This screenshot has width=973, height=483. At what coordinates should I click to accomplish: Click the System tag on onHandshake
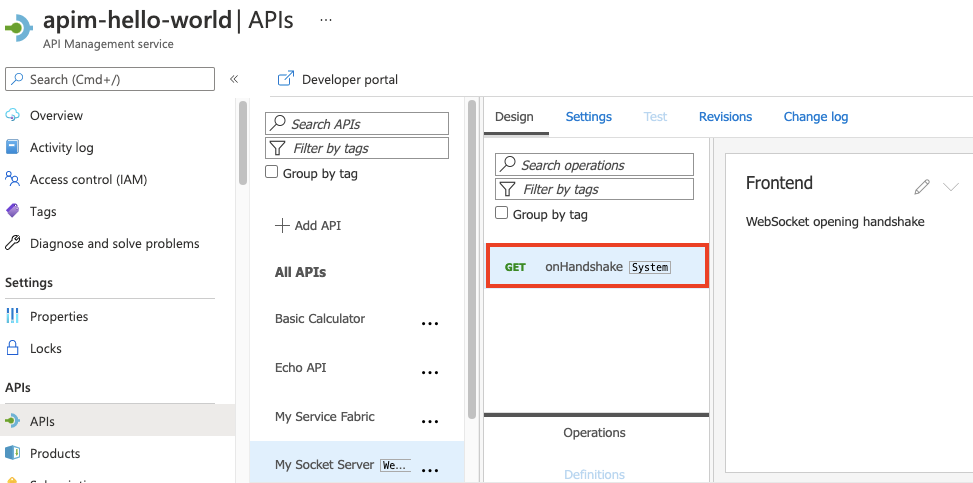point(650,267)
